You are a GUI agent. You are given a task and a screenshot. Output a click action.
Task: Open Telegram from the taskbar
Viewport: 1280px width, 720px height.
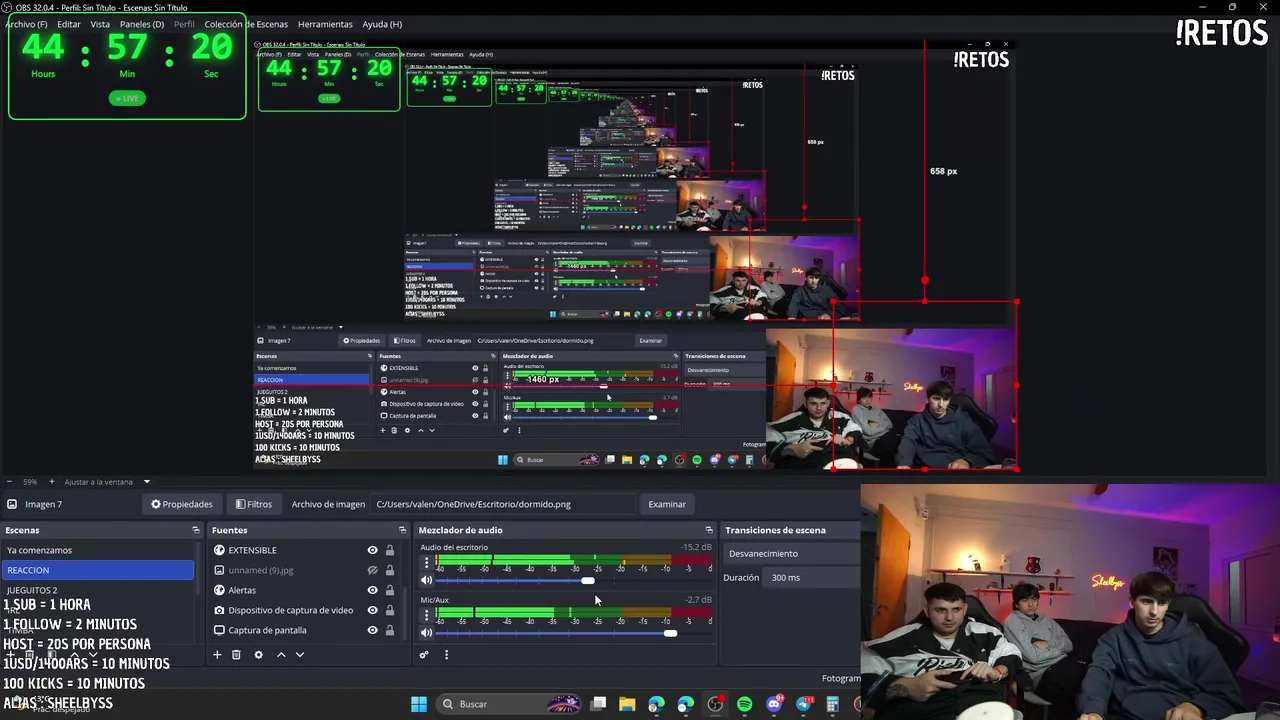[804, 704]
